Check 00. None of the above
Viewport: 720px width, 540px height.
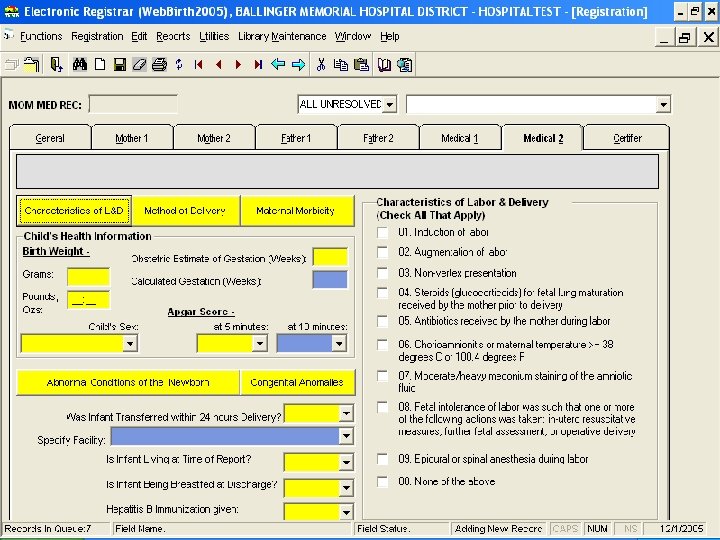pyautogui.click(x=382, y=481)
